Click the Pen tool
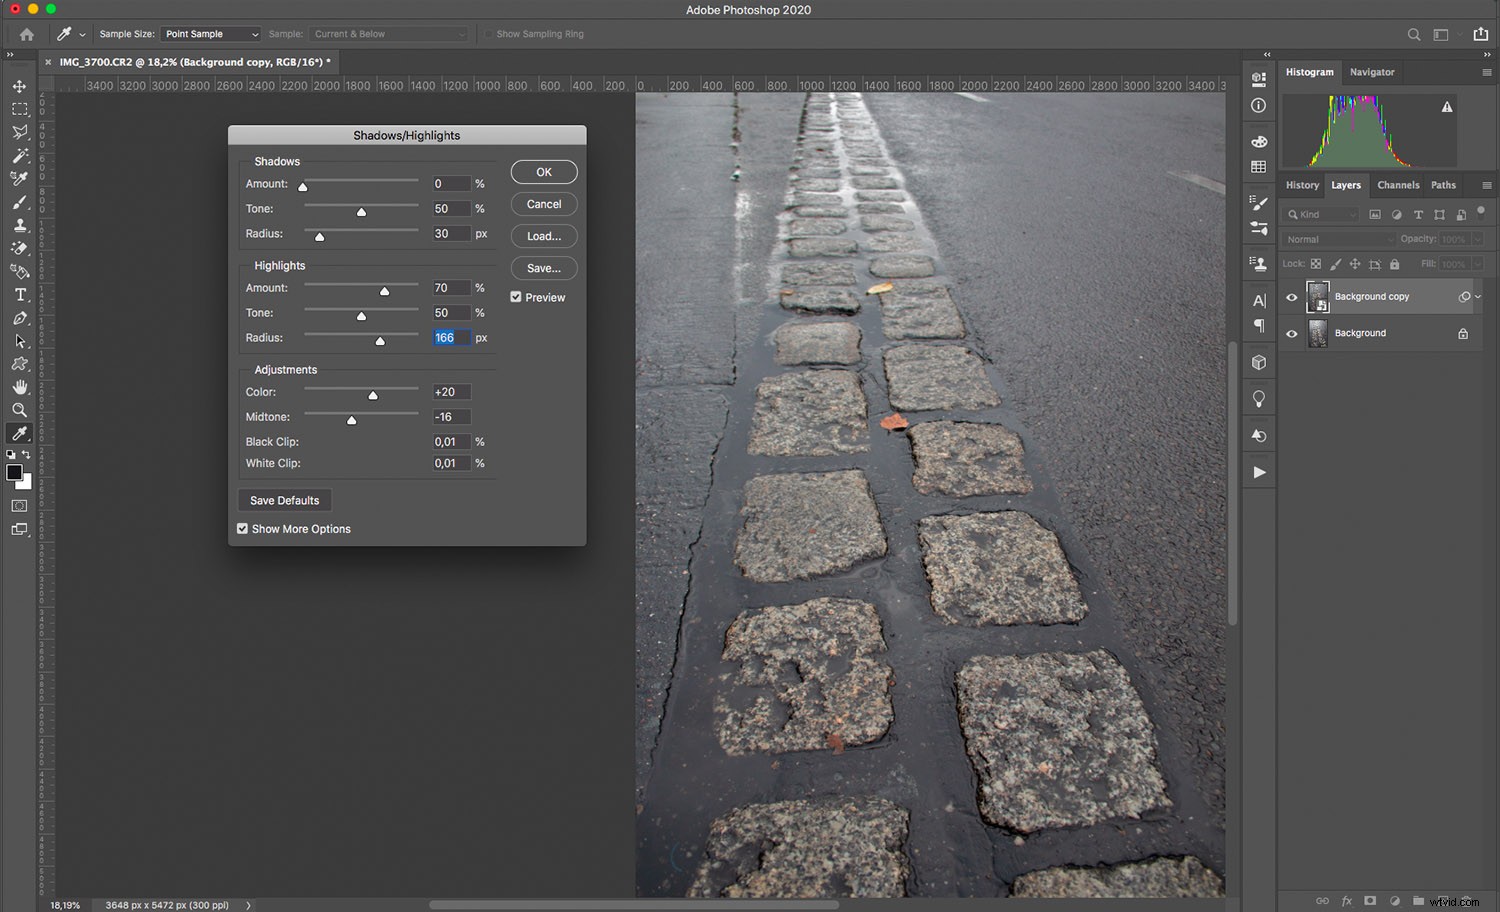 click(18, 317)
